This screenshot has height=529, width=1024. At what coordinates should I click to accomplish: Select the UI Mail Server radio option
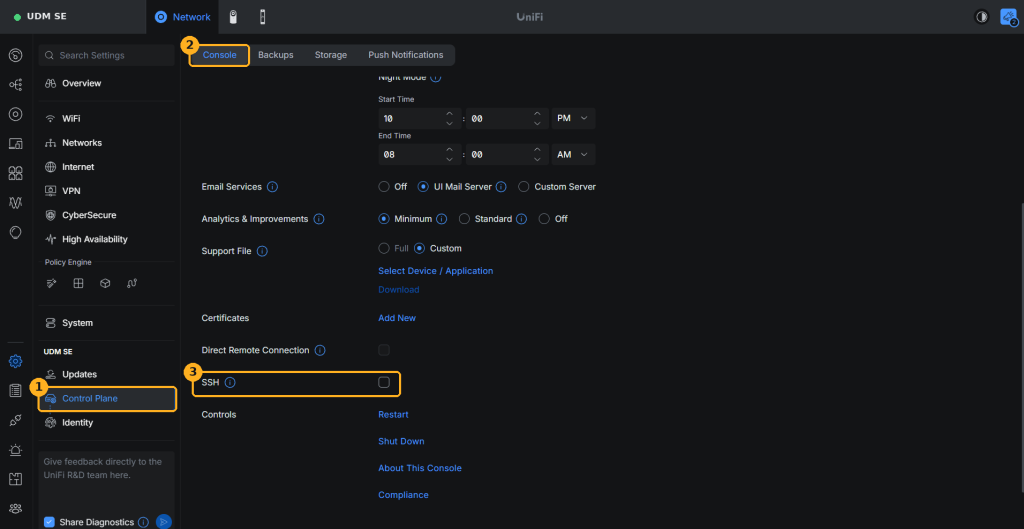[423, 187]
